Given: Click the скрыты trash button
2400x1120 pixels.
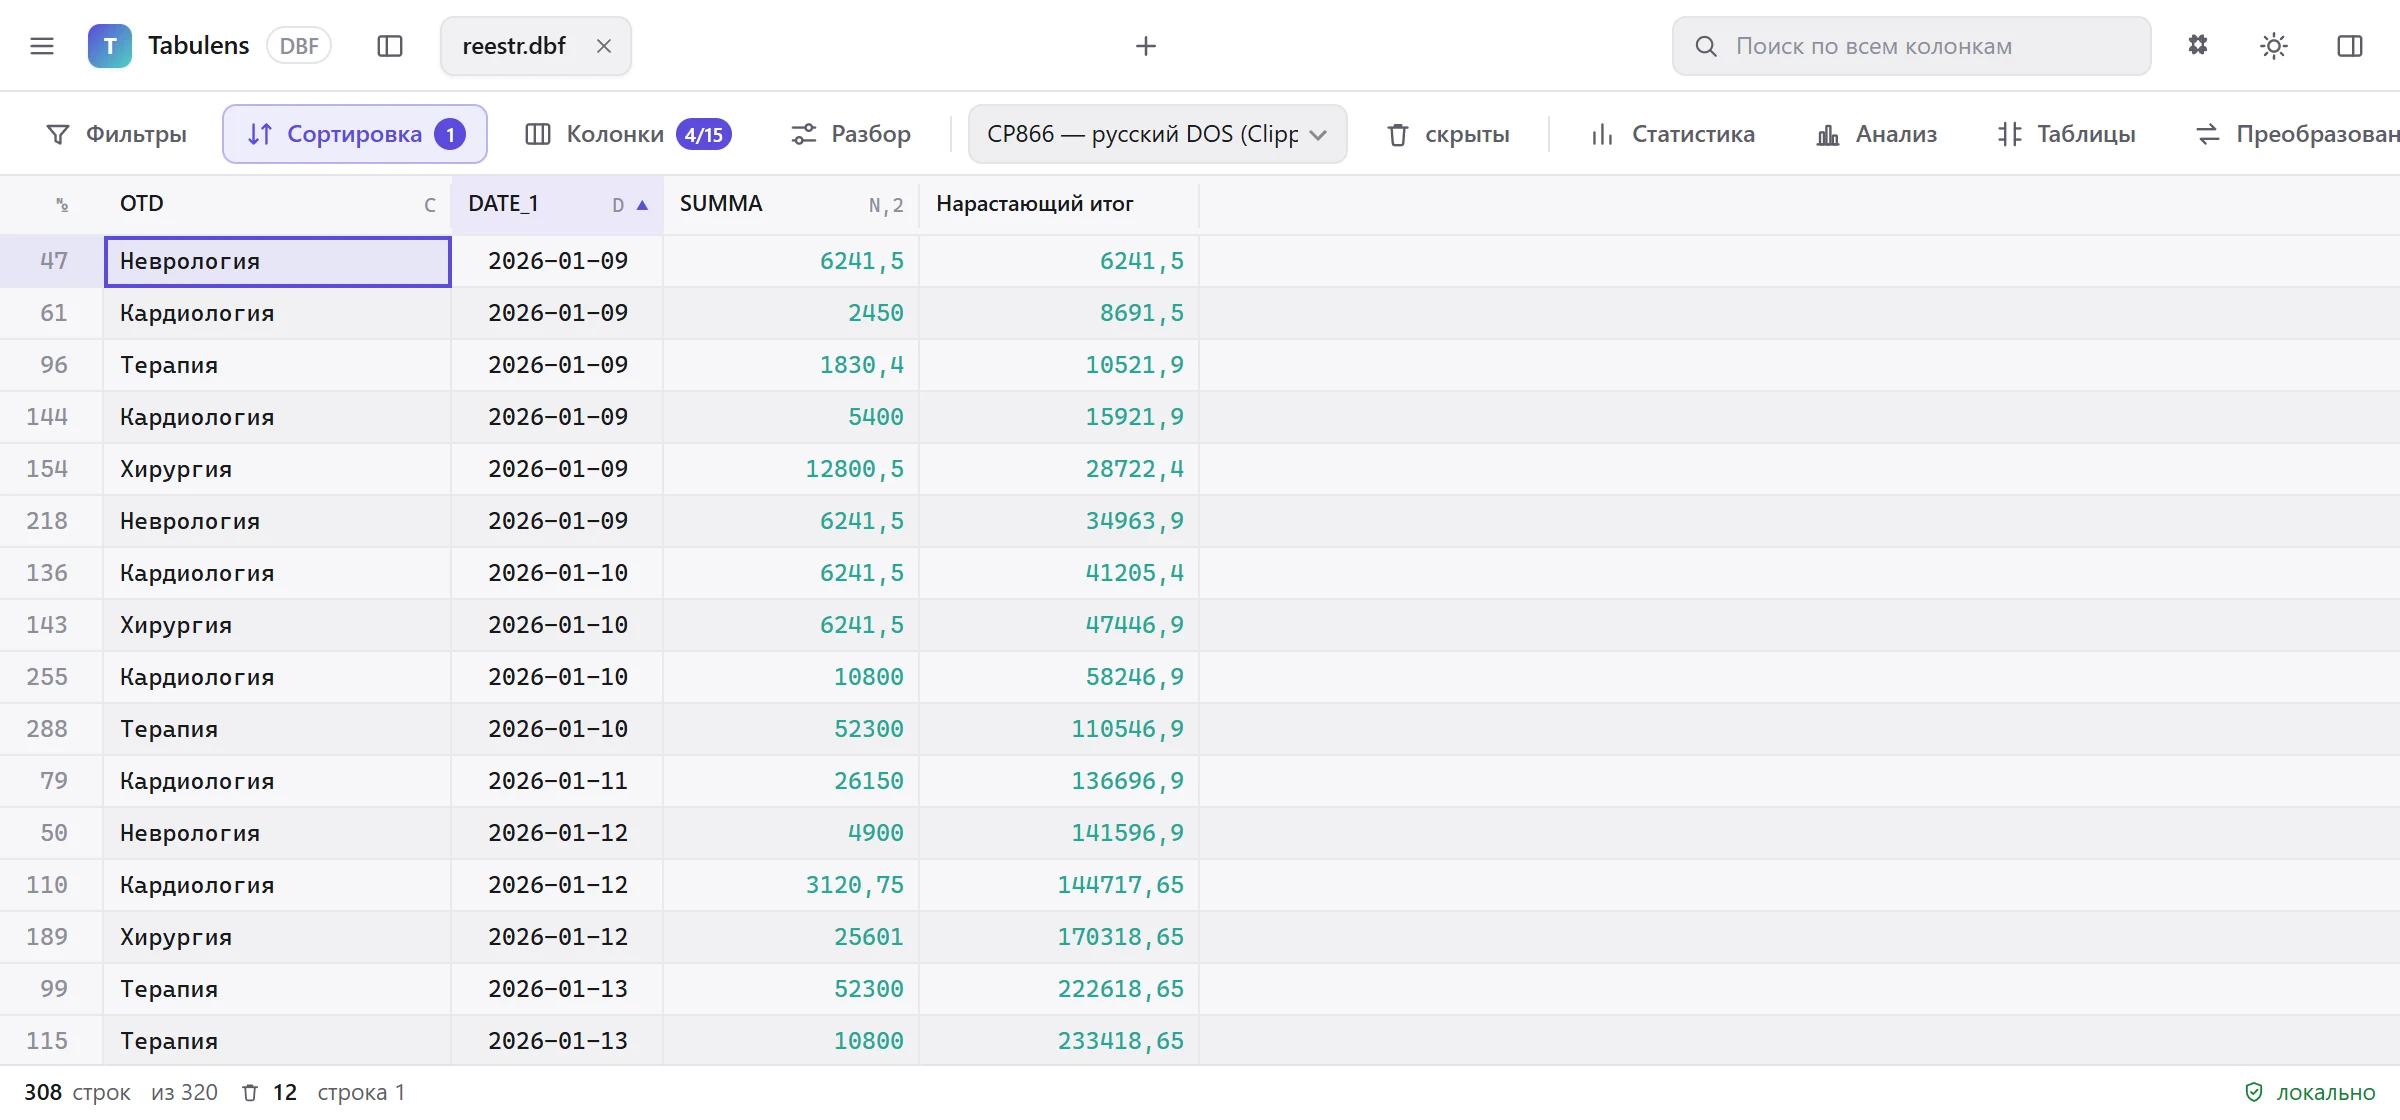Looking at the screenshot, I should coord(1448,134).
